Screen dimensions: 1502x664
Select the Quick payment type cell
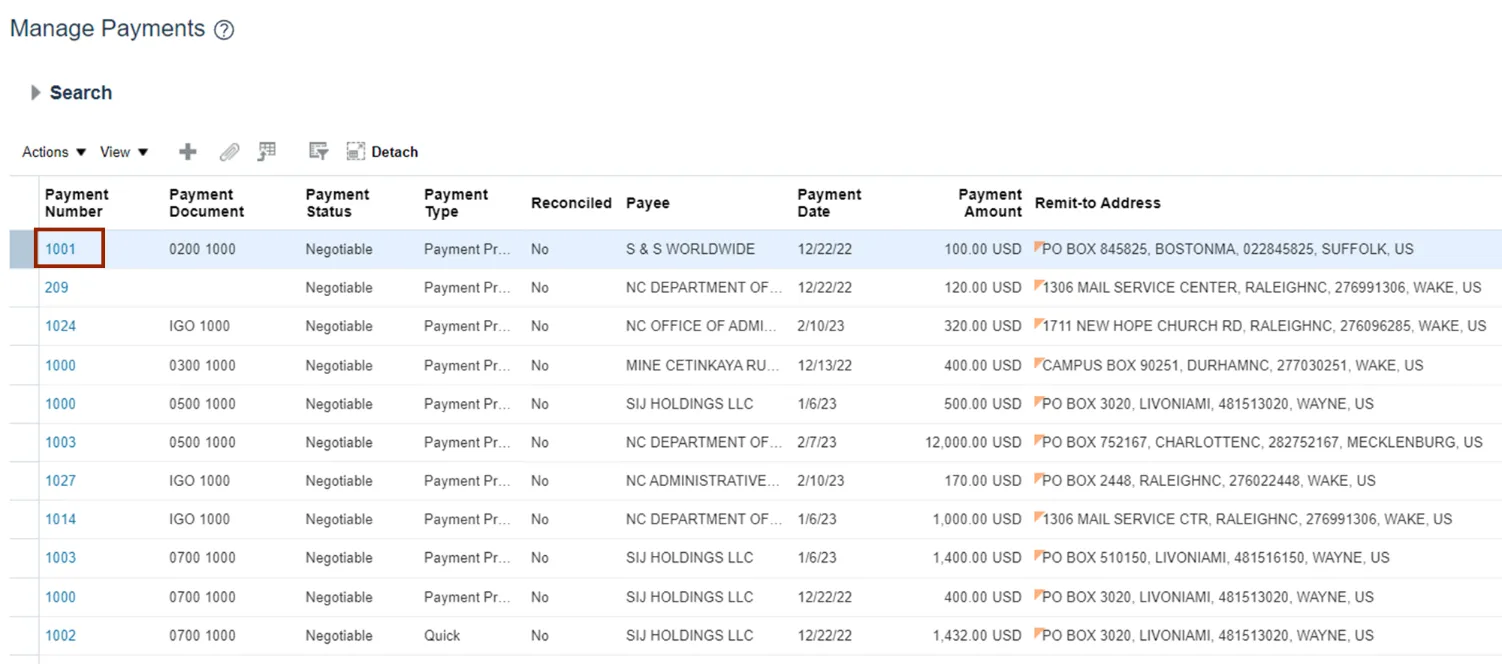(x=442, y=636)
